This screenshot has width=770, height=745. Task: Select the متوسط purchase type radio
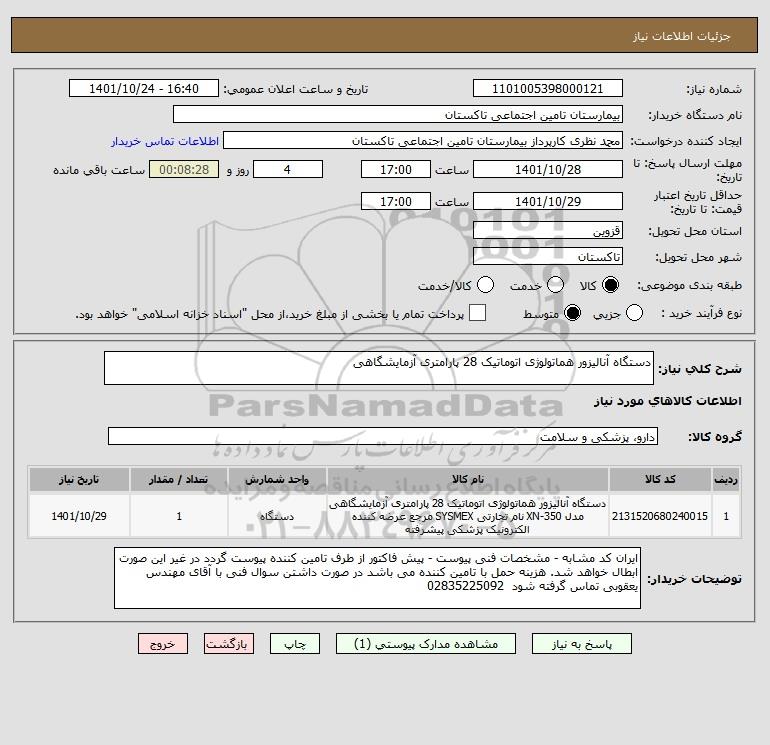pyautogui.click(x=573, y=313)
